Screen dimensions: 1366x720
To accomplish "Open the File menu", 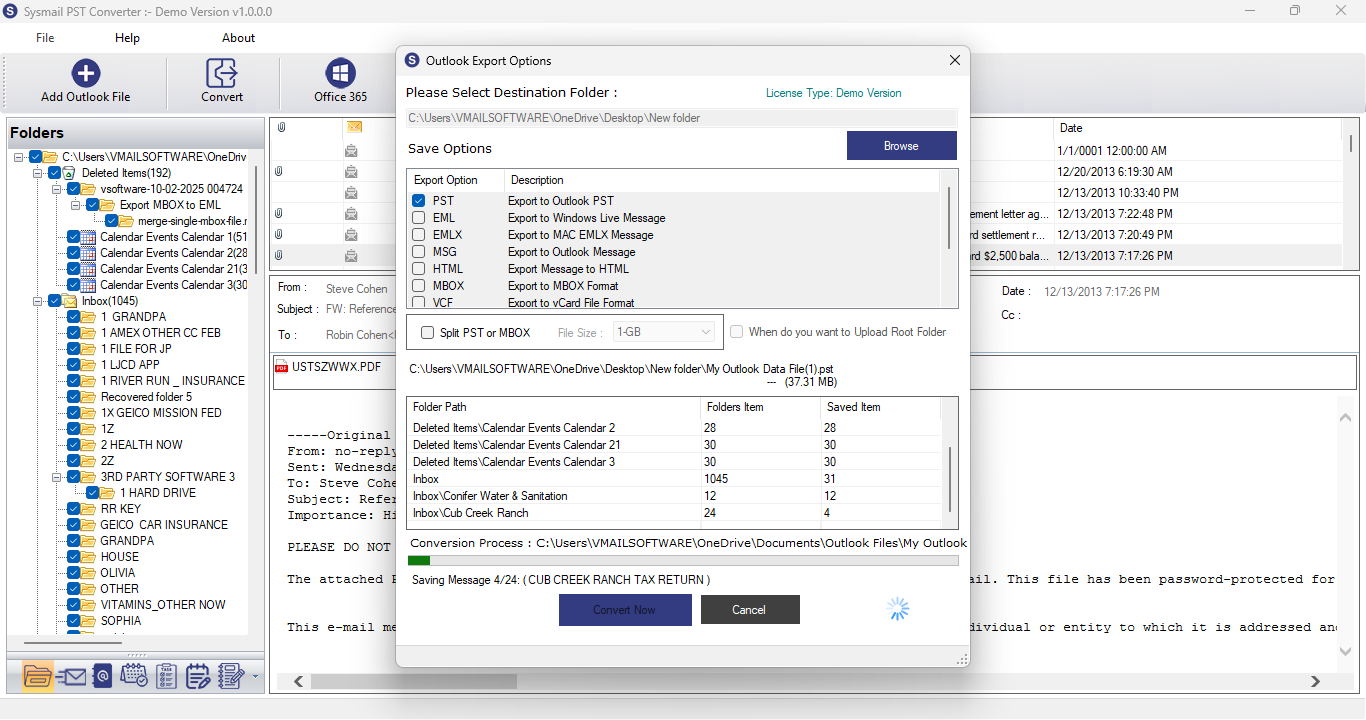I will 45,38.
